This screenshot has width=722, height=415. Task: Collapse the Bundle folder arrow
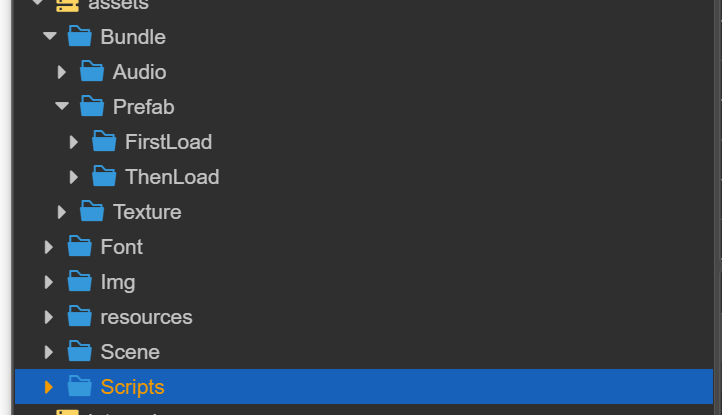click(x=50, y=37)
